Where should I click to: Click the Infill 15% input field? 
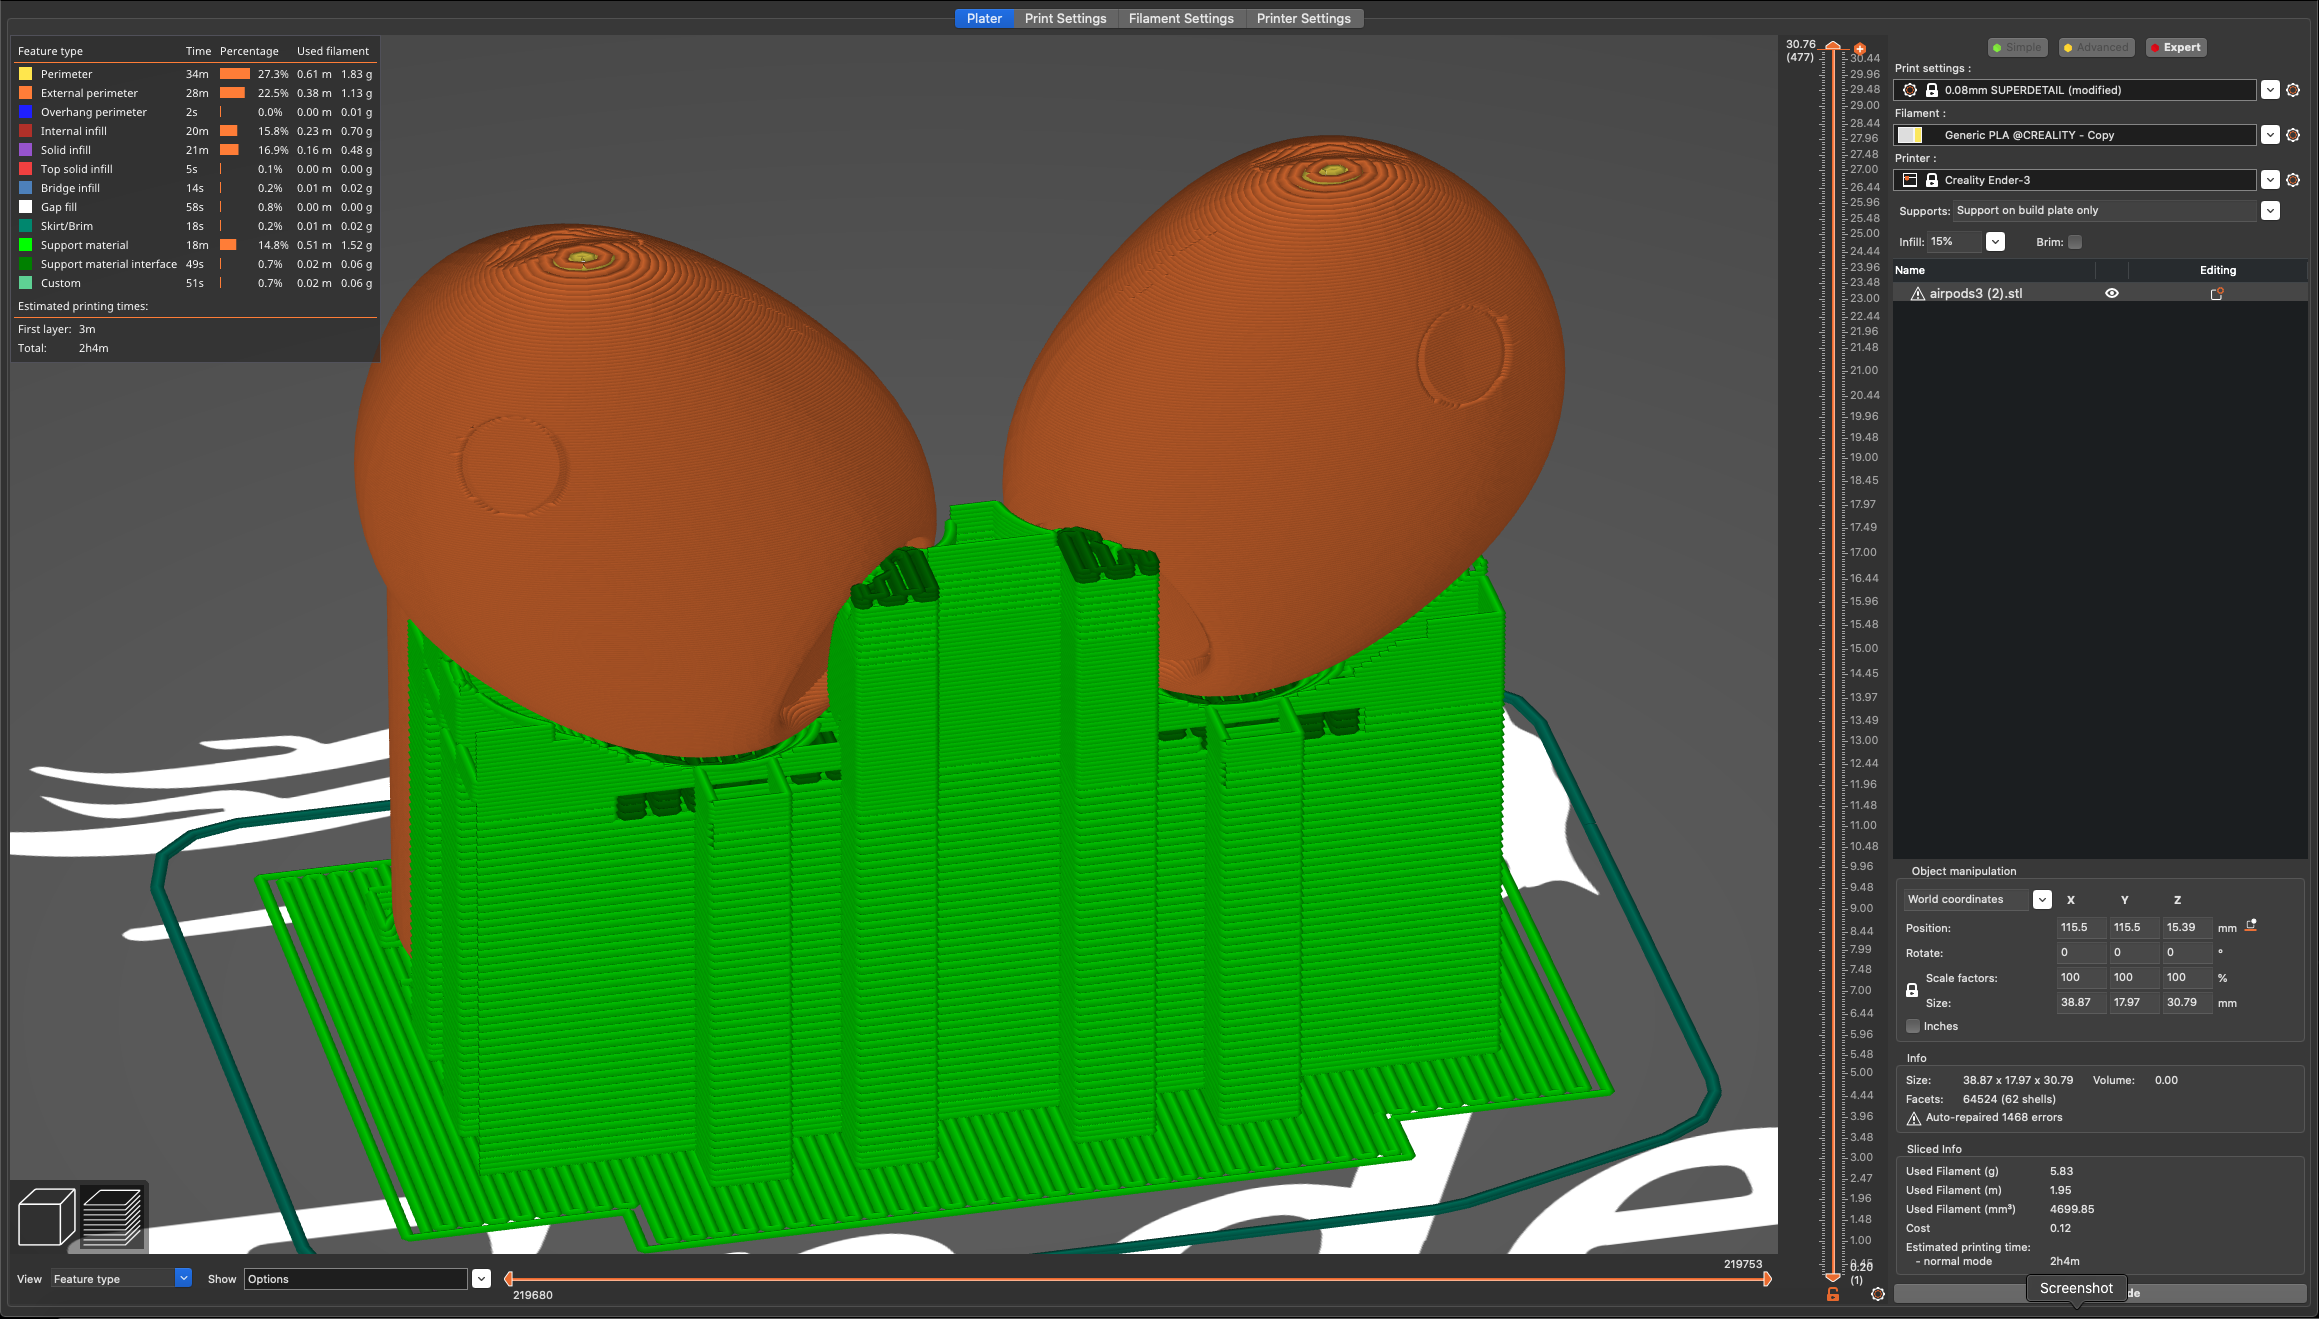tap(1955, 242)
